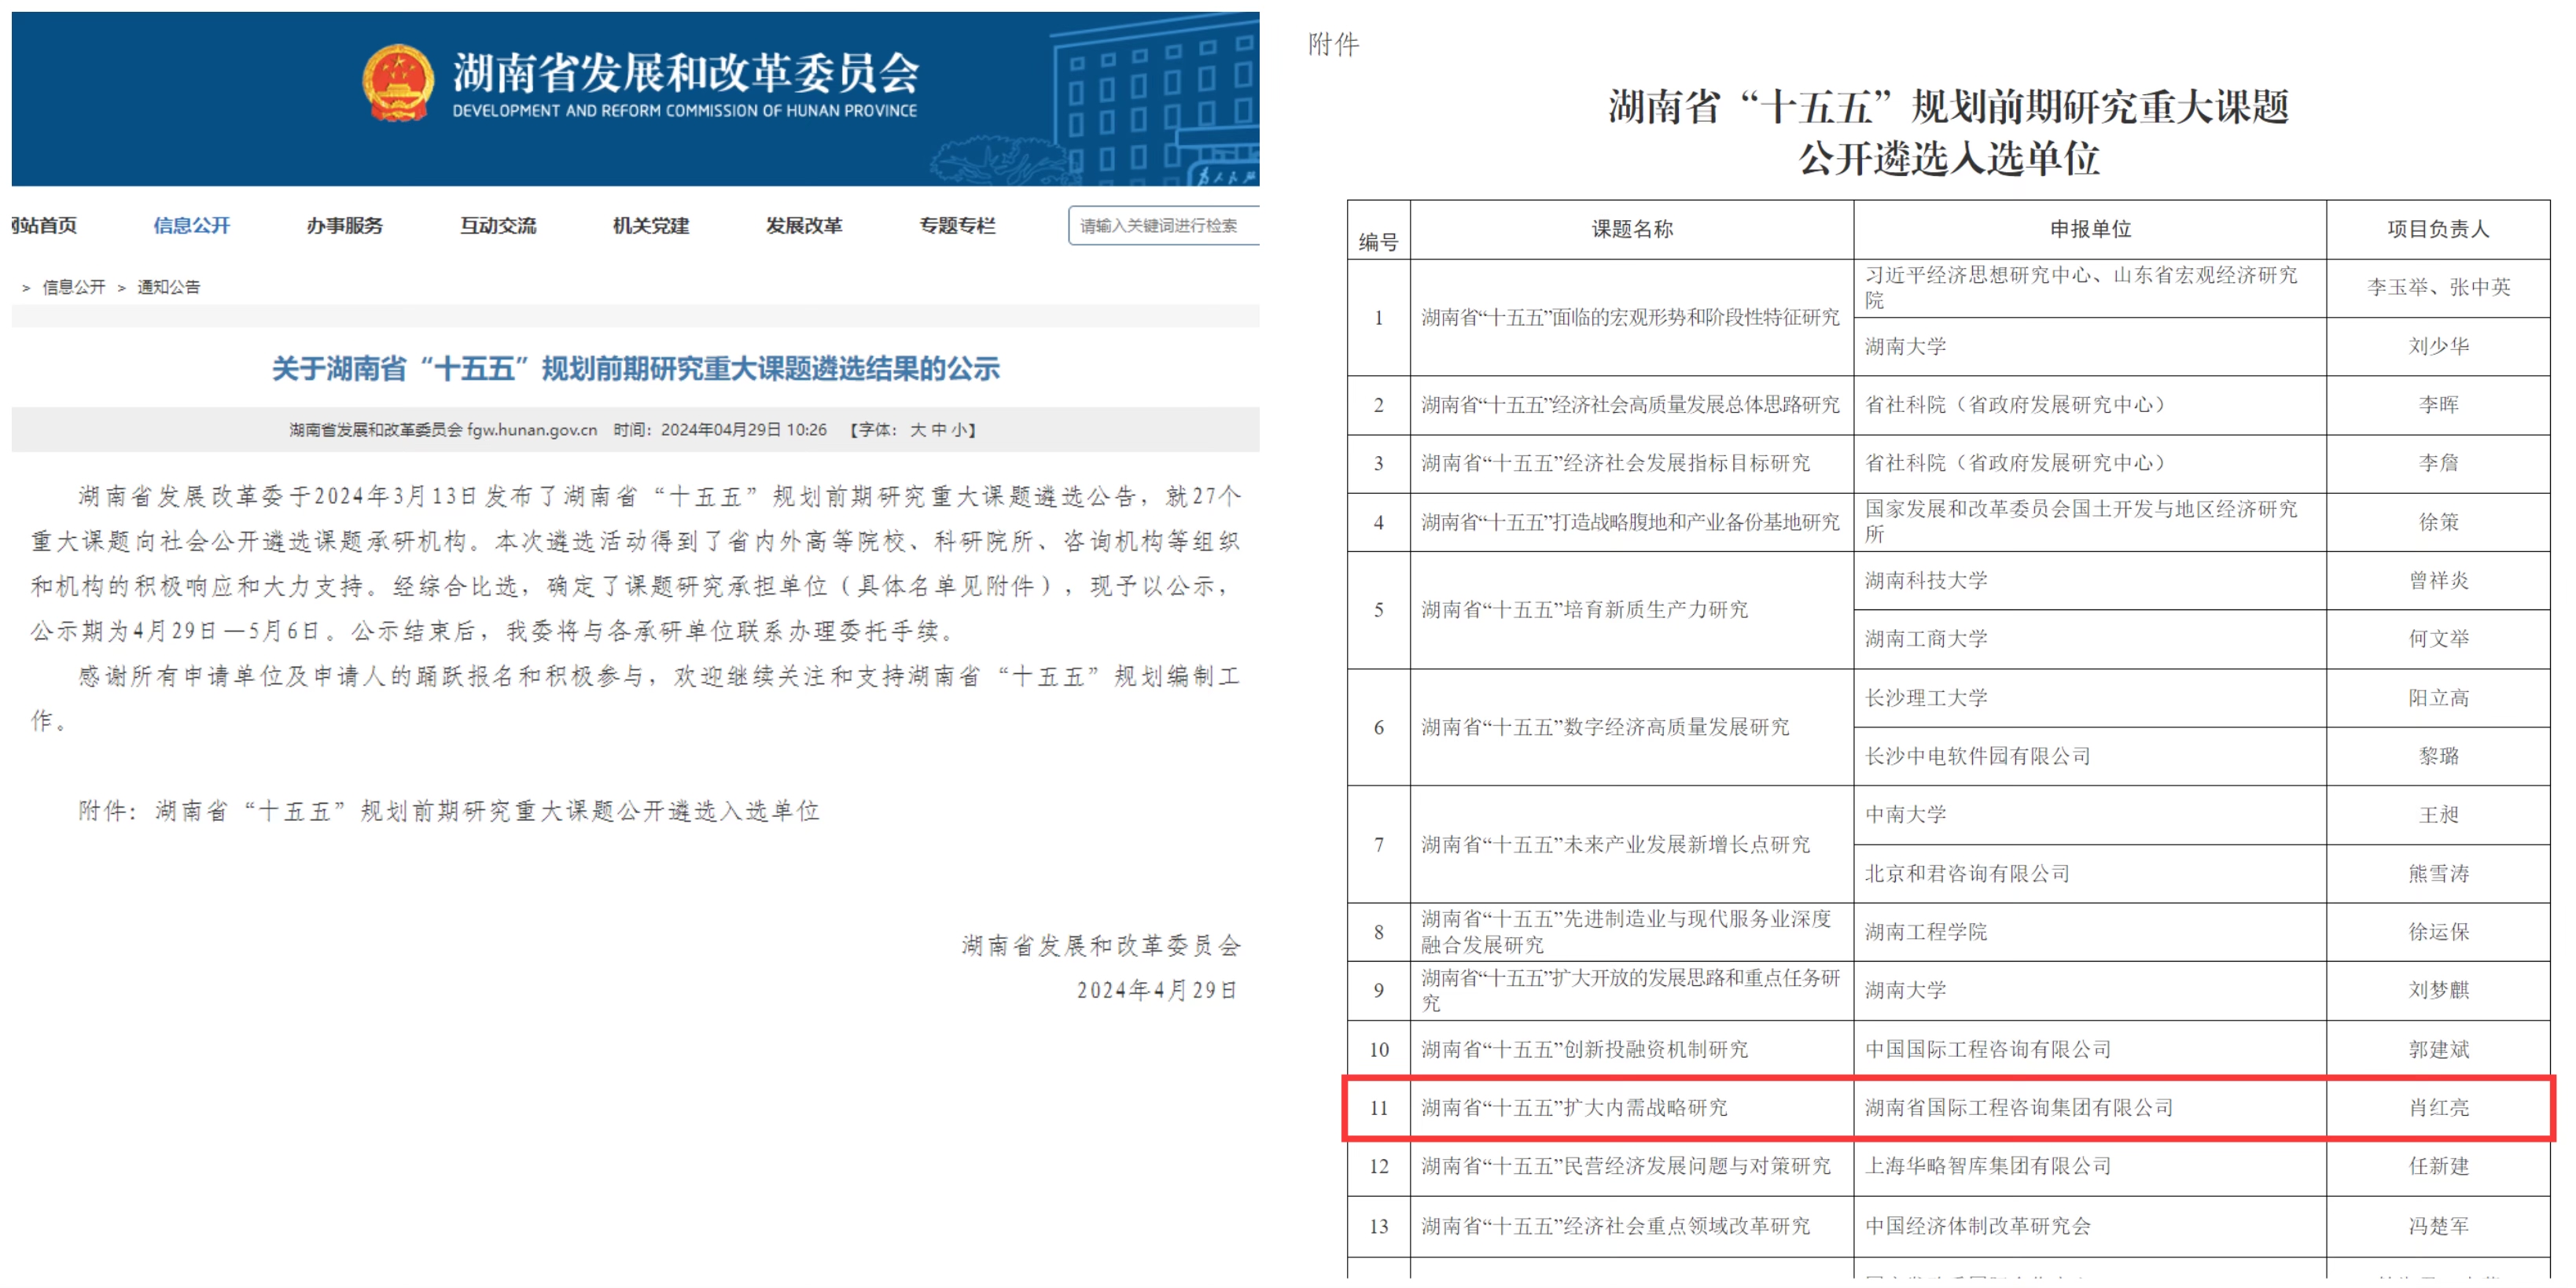
Task: Click name cell 刘梦麒
Action: [x=2438, y=990]
